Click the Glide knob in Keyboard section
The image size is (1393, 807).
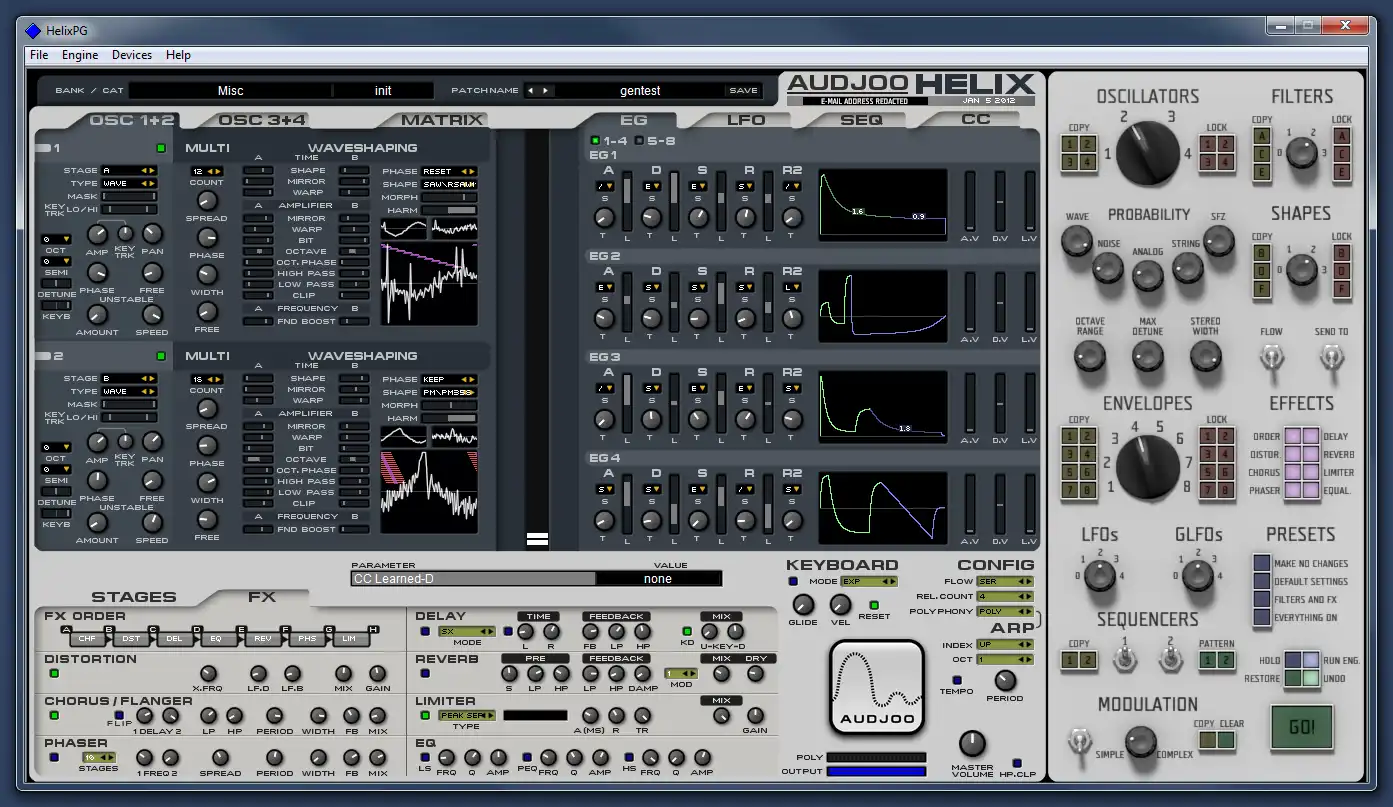click(x=803, y=604)
